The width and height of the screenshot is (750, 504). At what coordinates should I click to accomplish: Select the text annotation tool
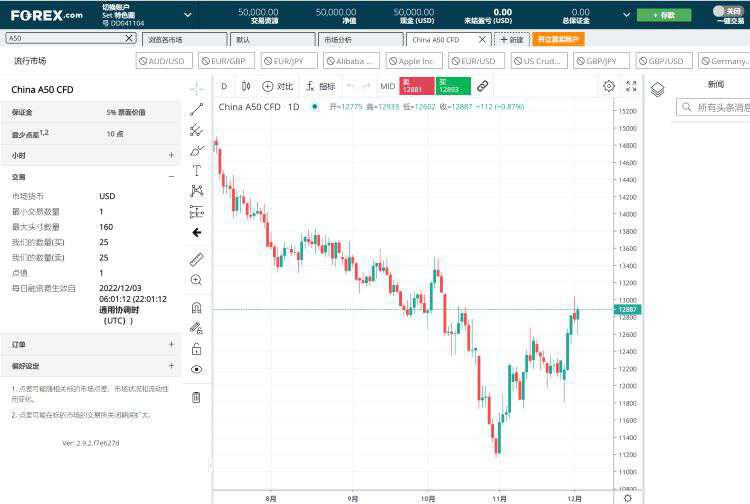coord(196,170)
